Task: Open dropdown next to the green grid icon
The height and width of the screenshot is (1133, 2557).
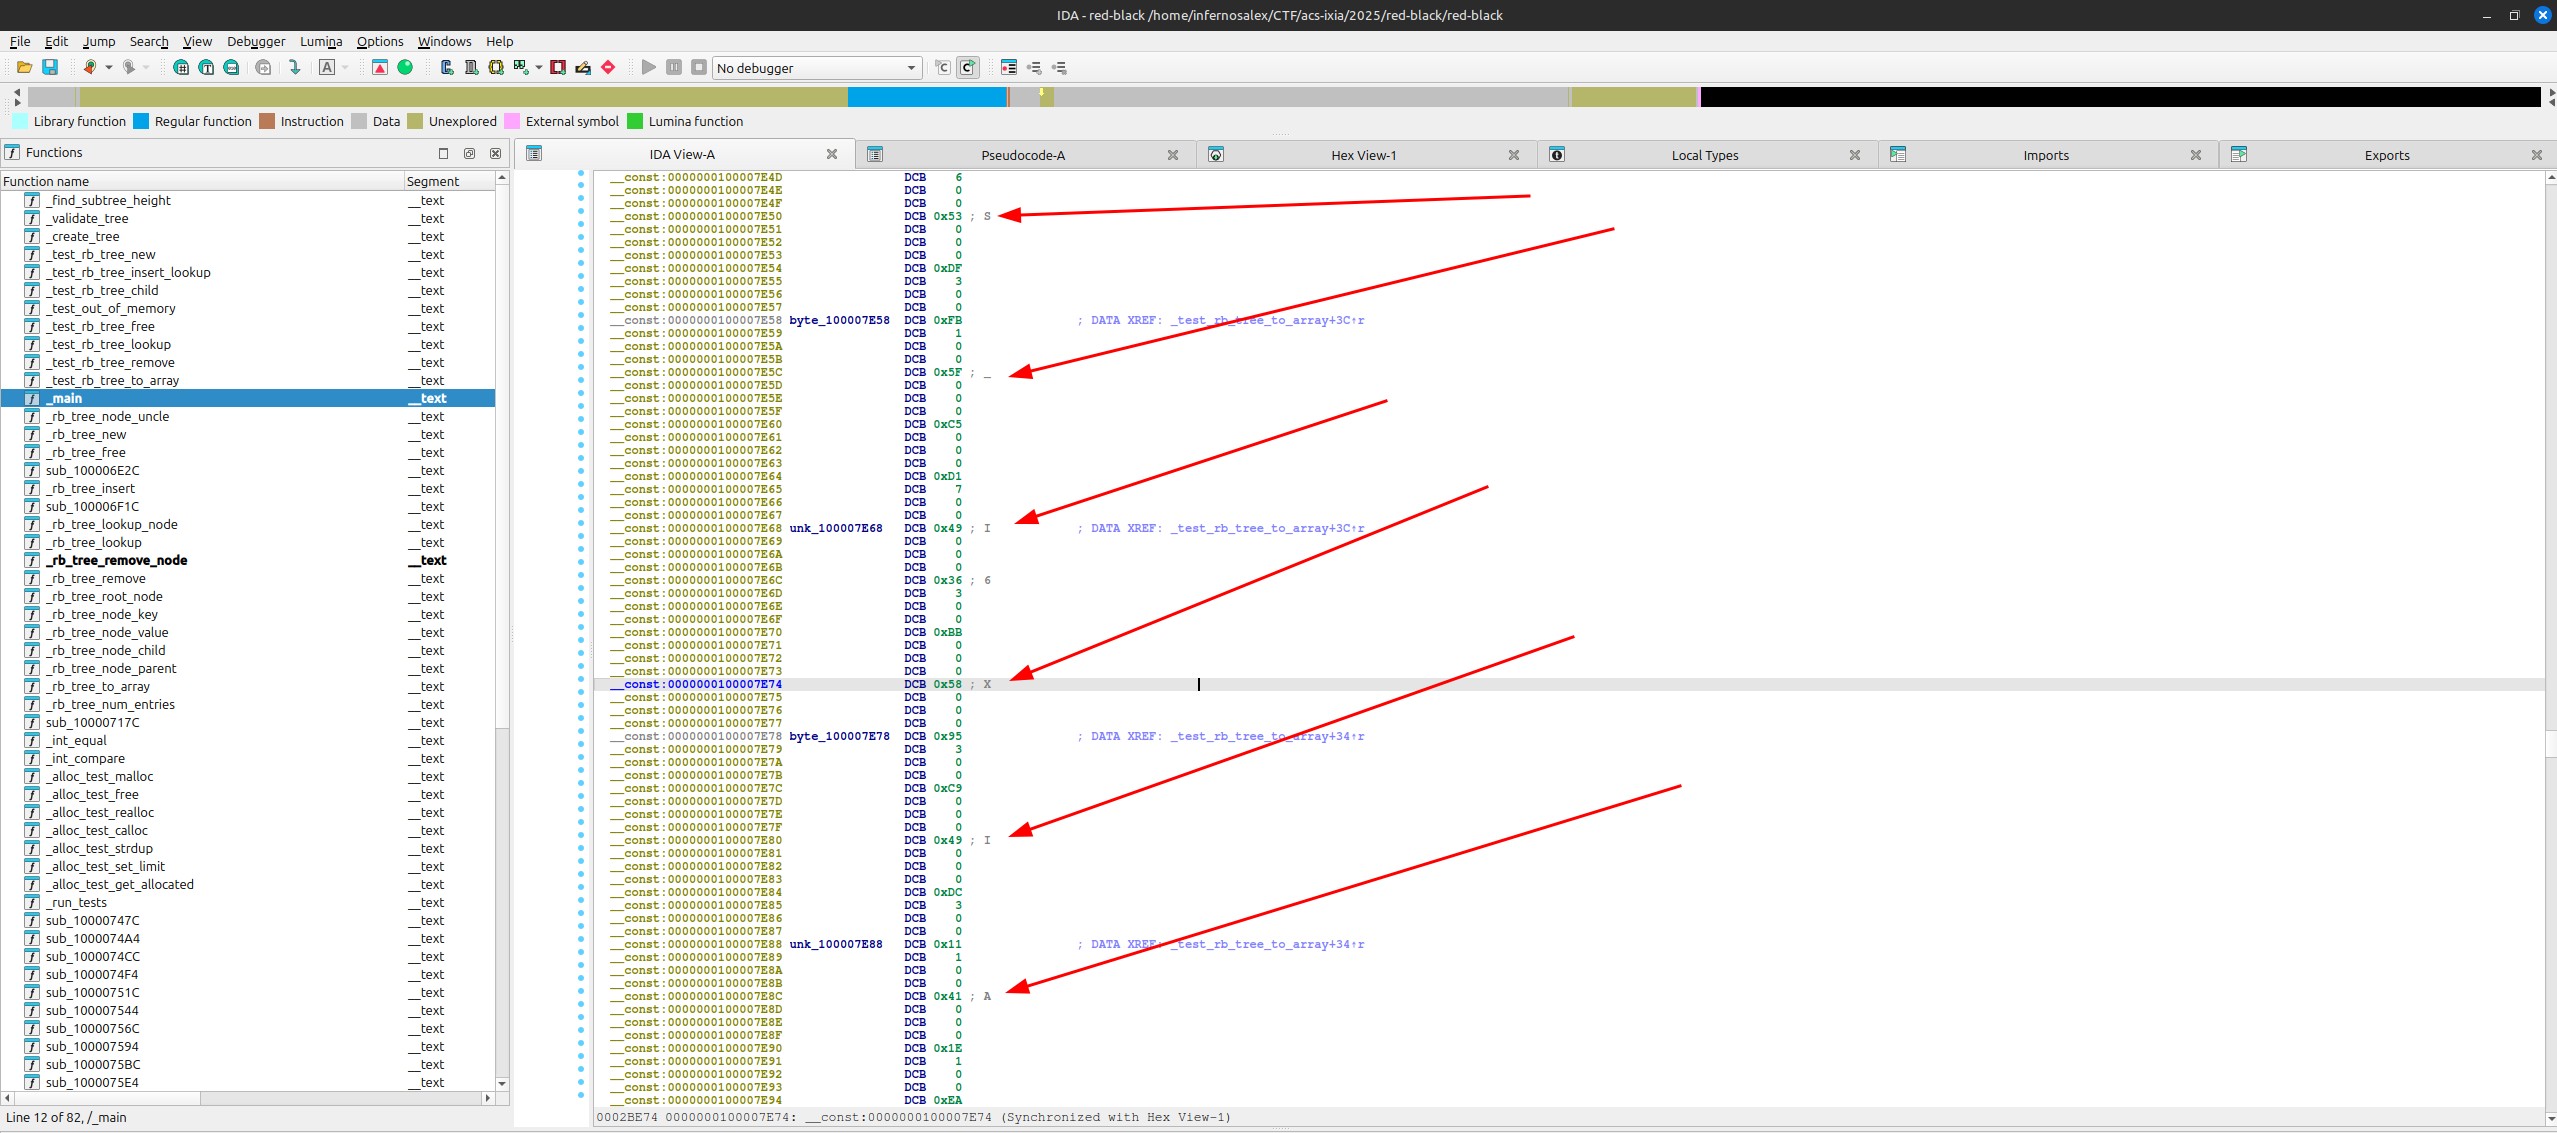Action: tap(539, 67)
